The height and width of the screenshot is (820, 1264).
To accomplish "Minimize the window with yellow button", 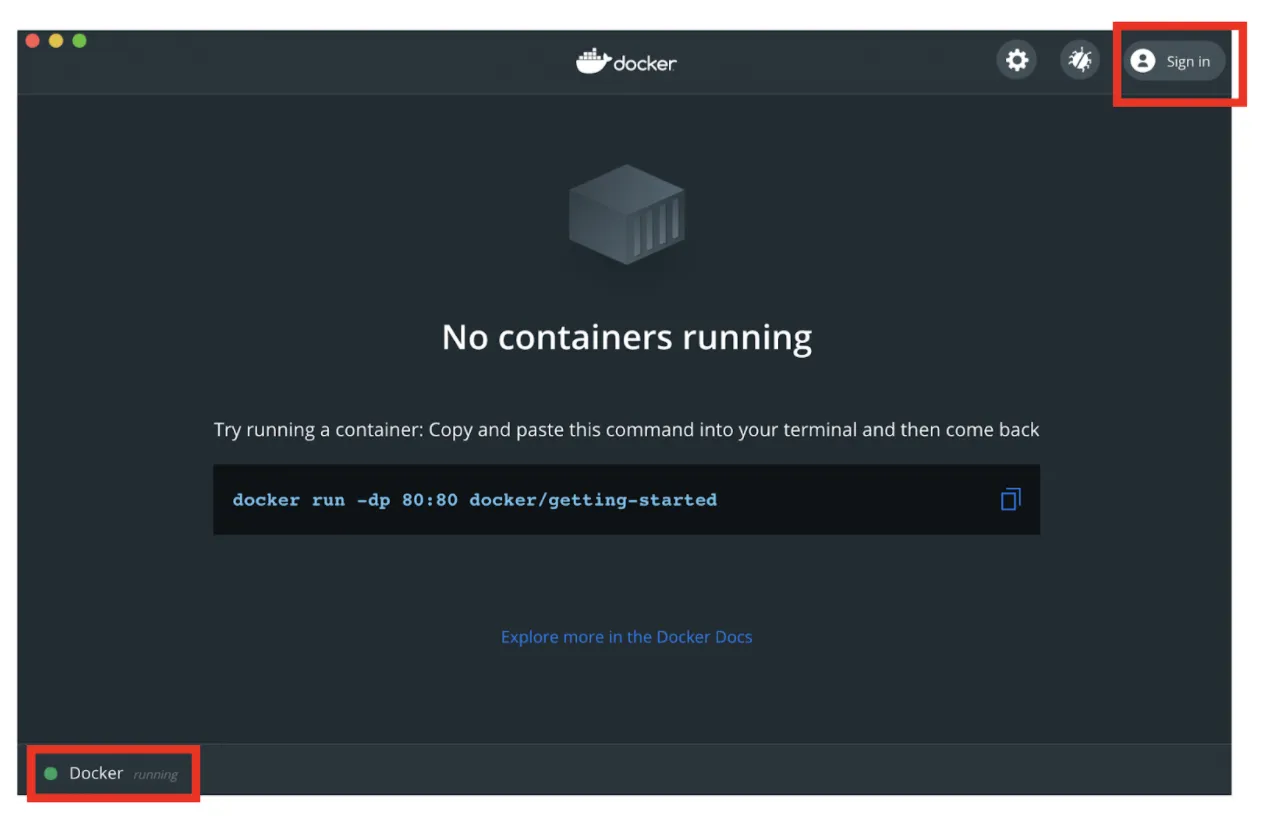I will pos(56,40).
